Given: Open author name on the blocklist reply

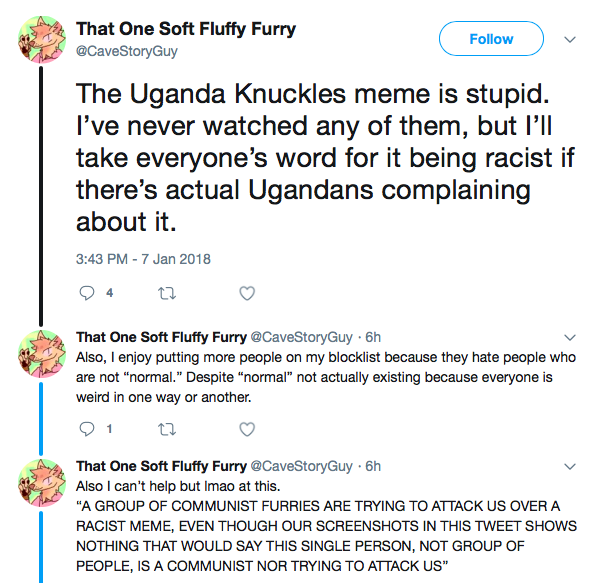Looking at the screenshot, I should pos(161,337).
